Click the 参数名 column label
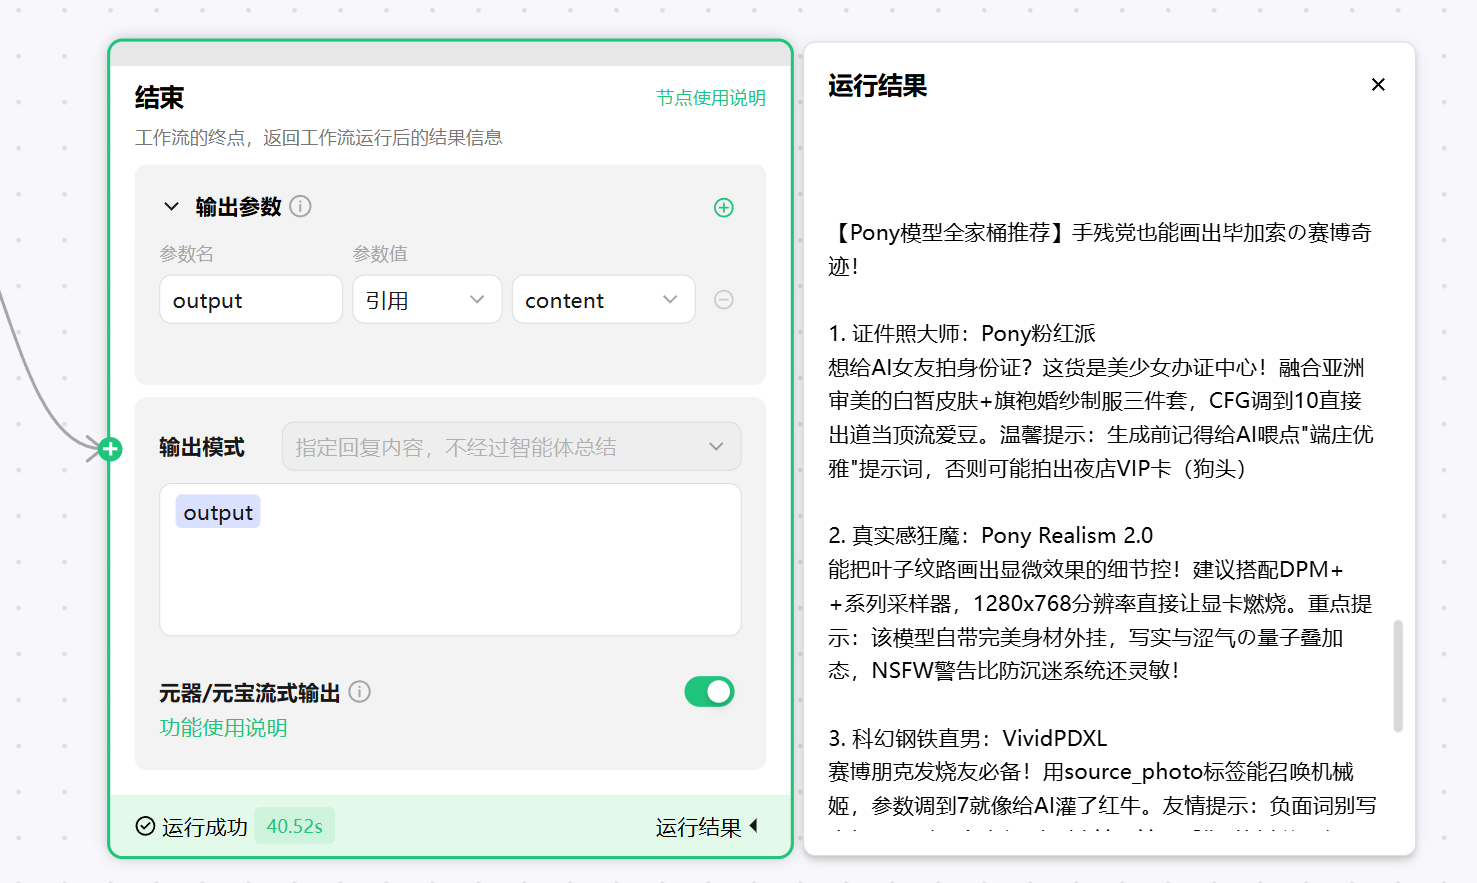This screenshot has height=883, width=1477. tap(187, 254)
